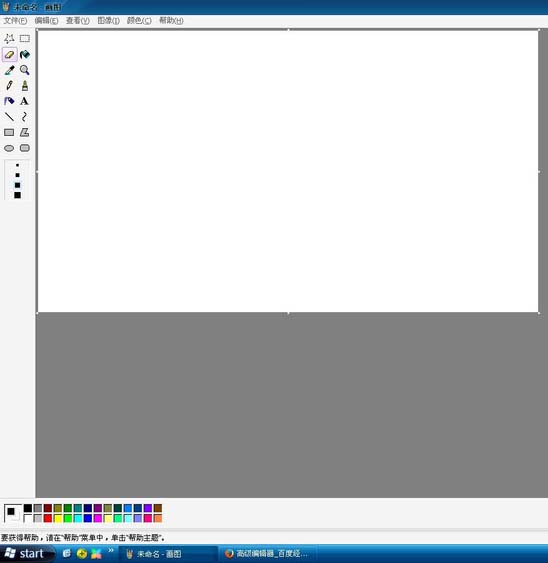Choose the third eraser size option
Image resolution: width=548 pixels, height=563 pixels.
click(17, 185)
